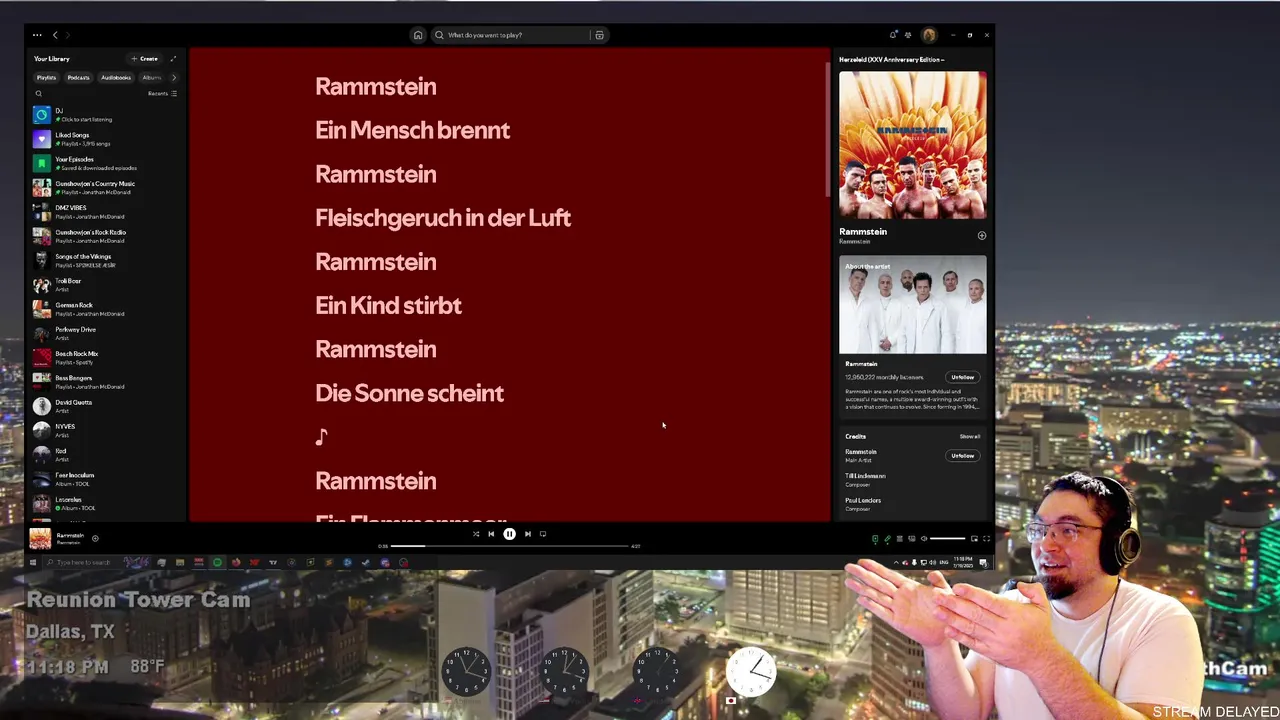Image resolution: width=1280 pixels, height=720 pixels.
Task: Click Show all in Credits
Action: tap(970, 436)
